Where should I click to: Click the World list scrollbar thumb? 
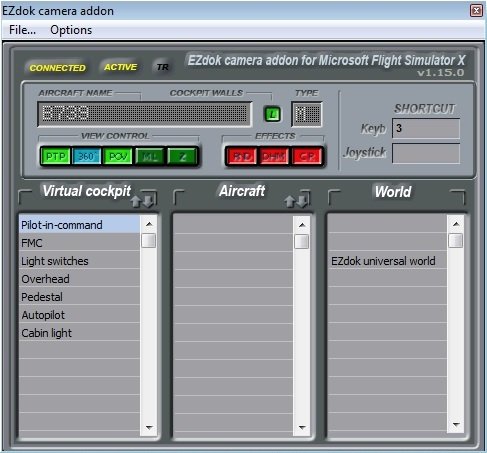[456, 240]
